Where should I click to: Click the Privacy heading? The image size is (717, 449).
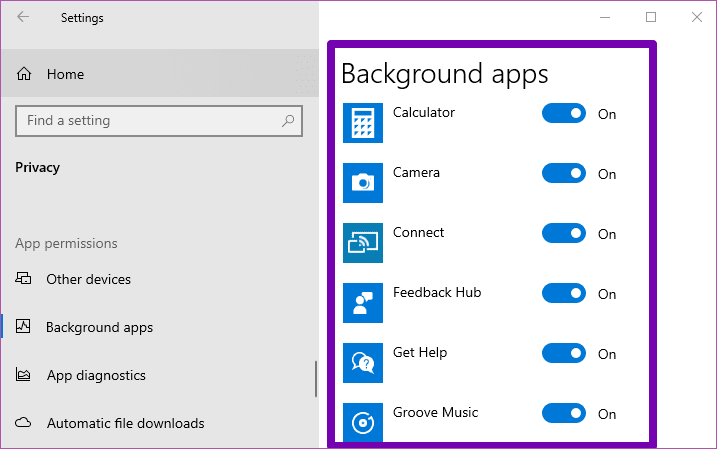pos(37,167)
